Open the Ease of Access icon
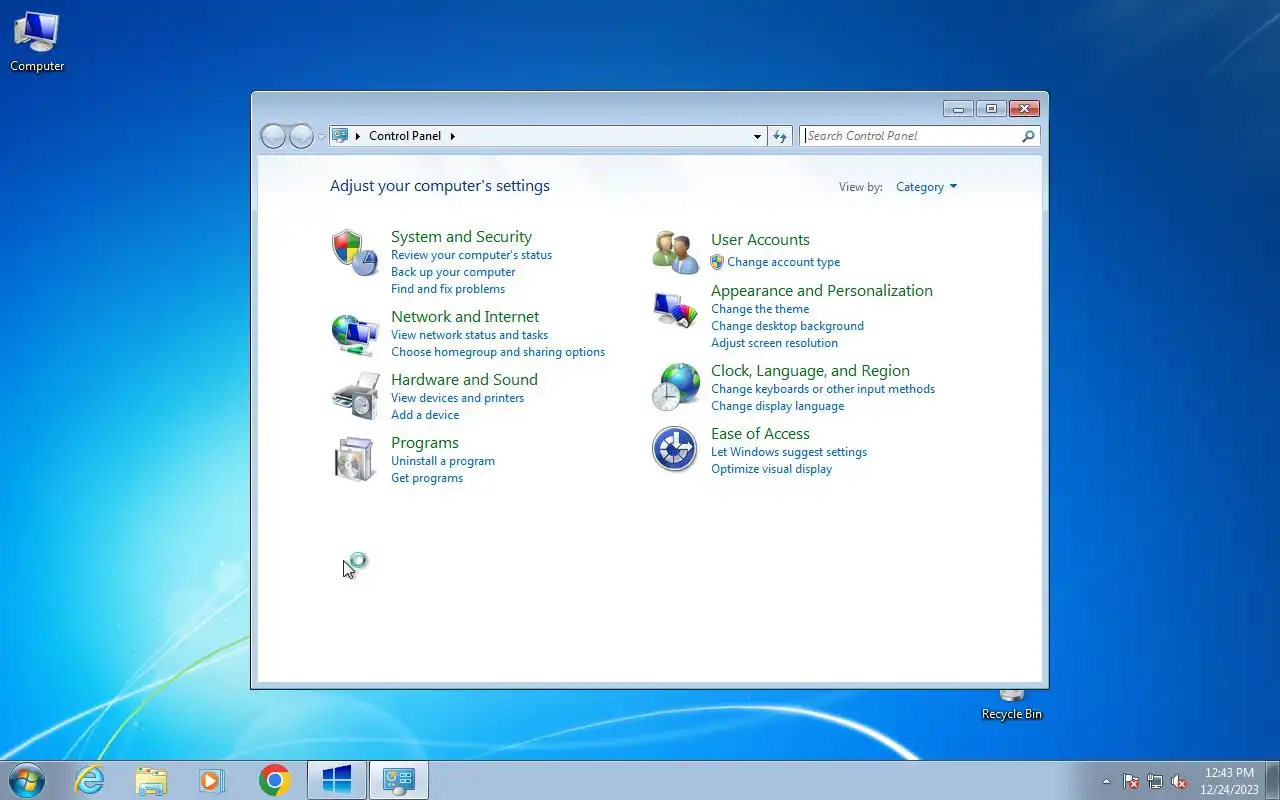 point(675,449)
